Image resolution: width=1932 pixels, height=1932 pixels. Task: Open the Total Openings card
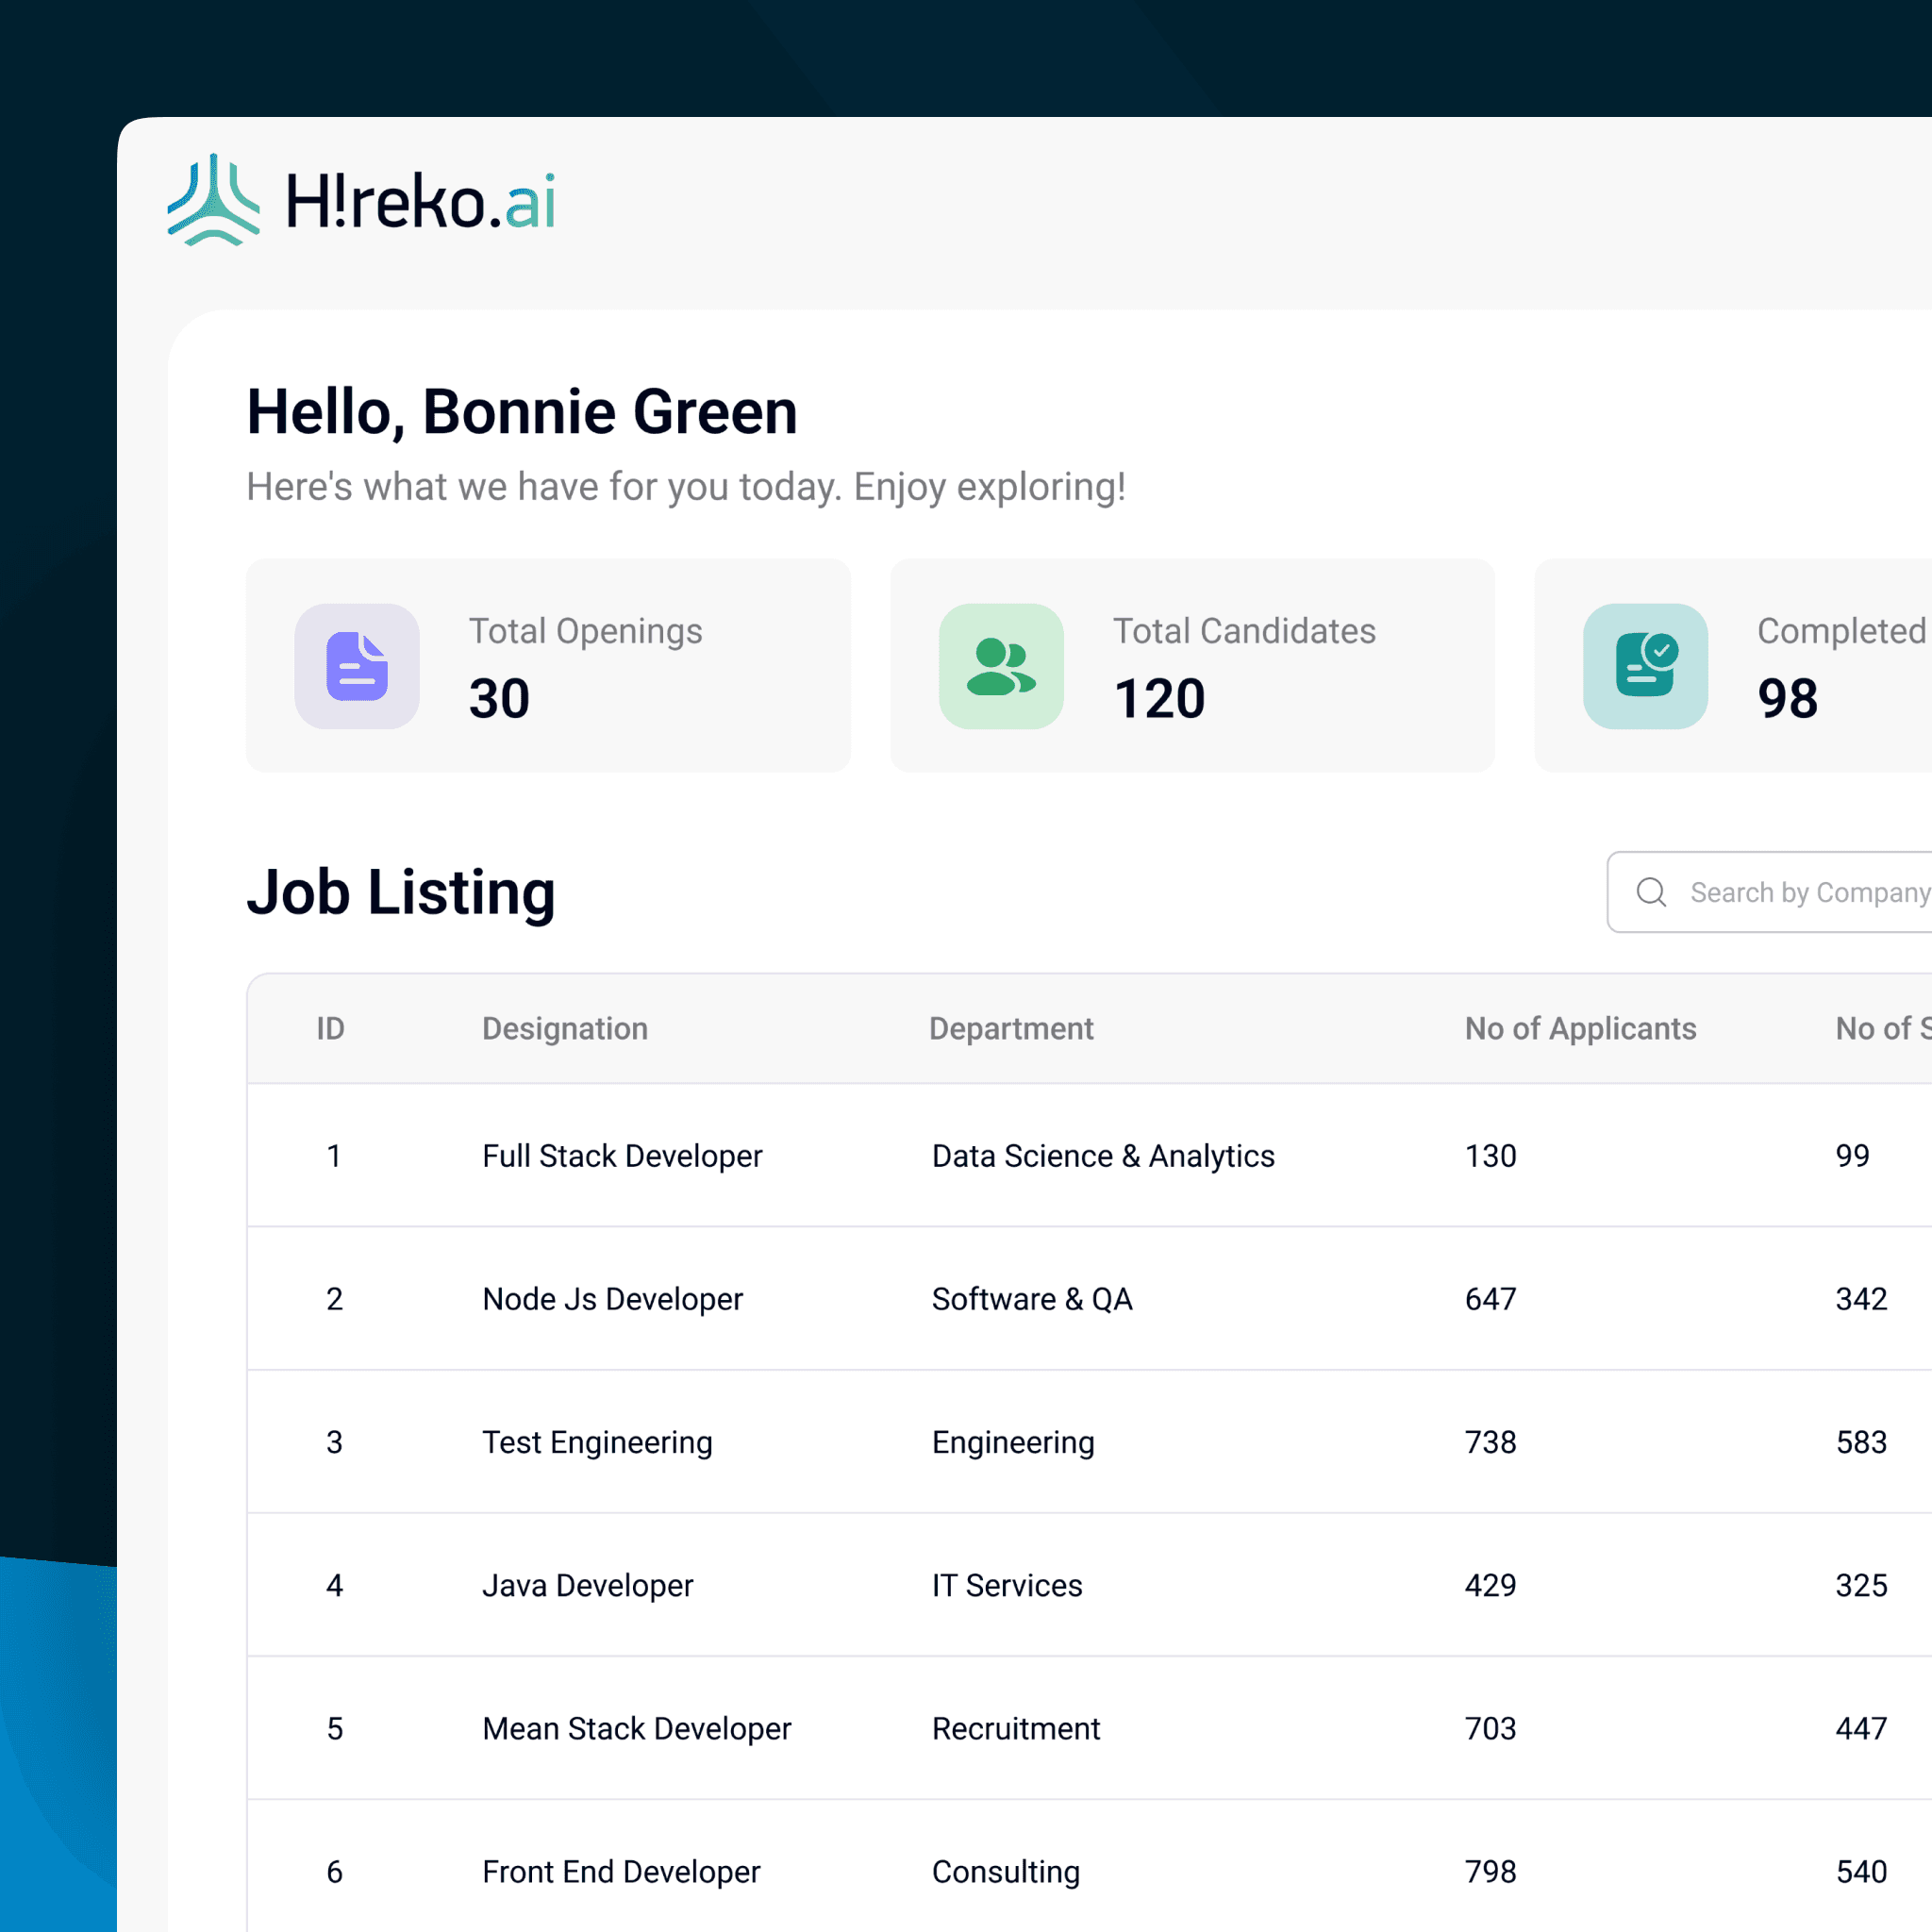[x=548, y=665]
